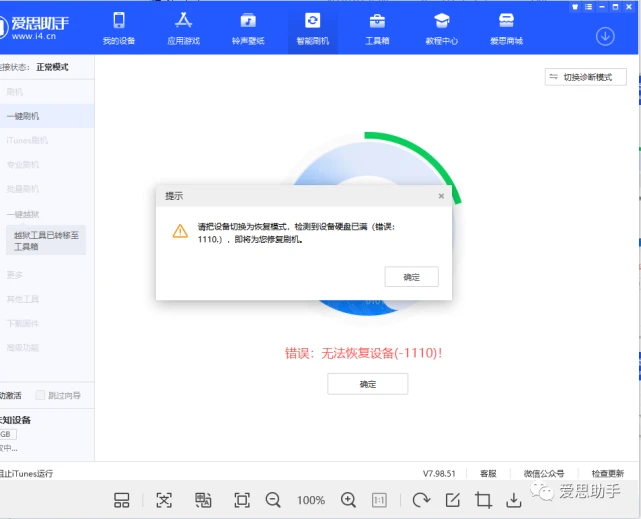Viewport: 641px width, 519px height.
Task: Click the download manager circle icon
Action: [605, 36]
